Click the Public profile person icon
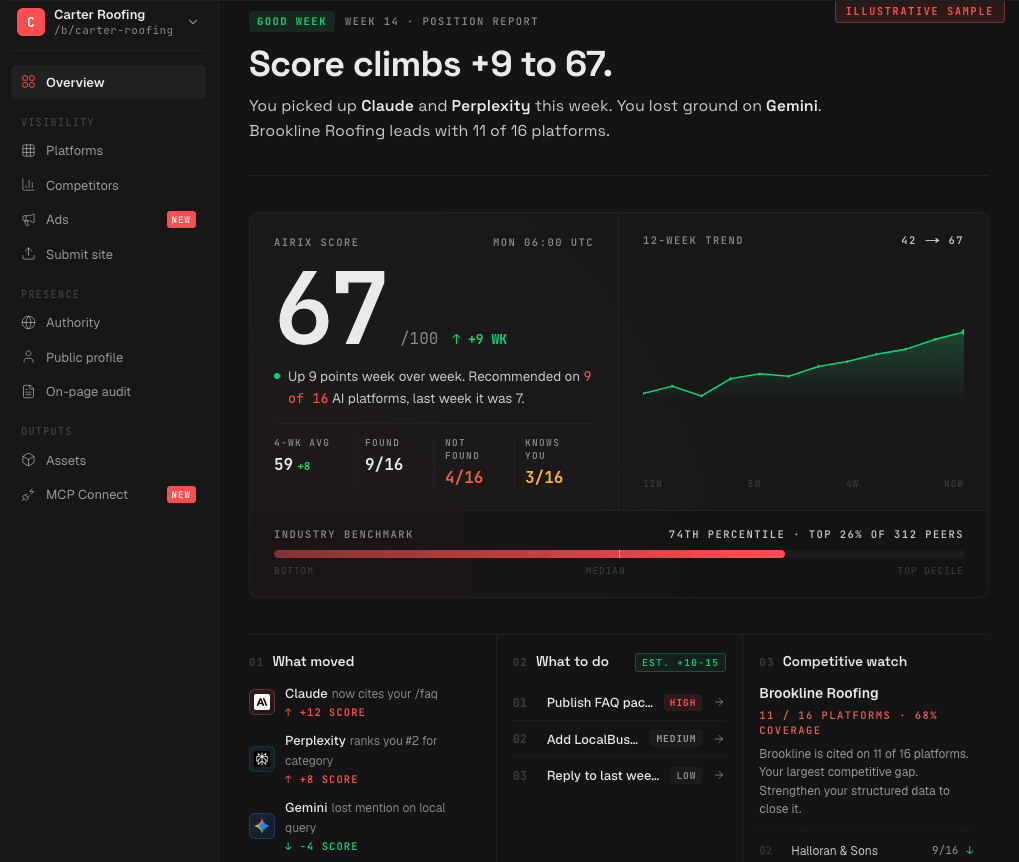The width and height of the screenshot is (1019, 862). click(x=29, y=357)
